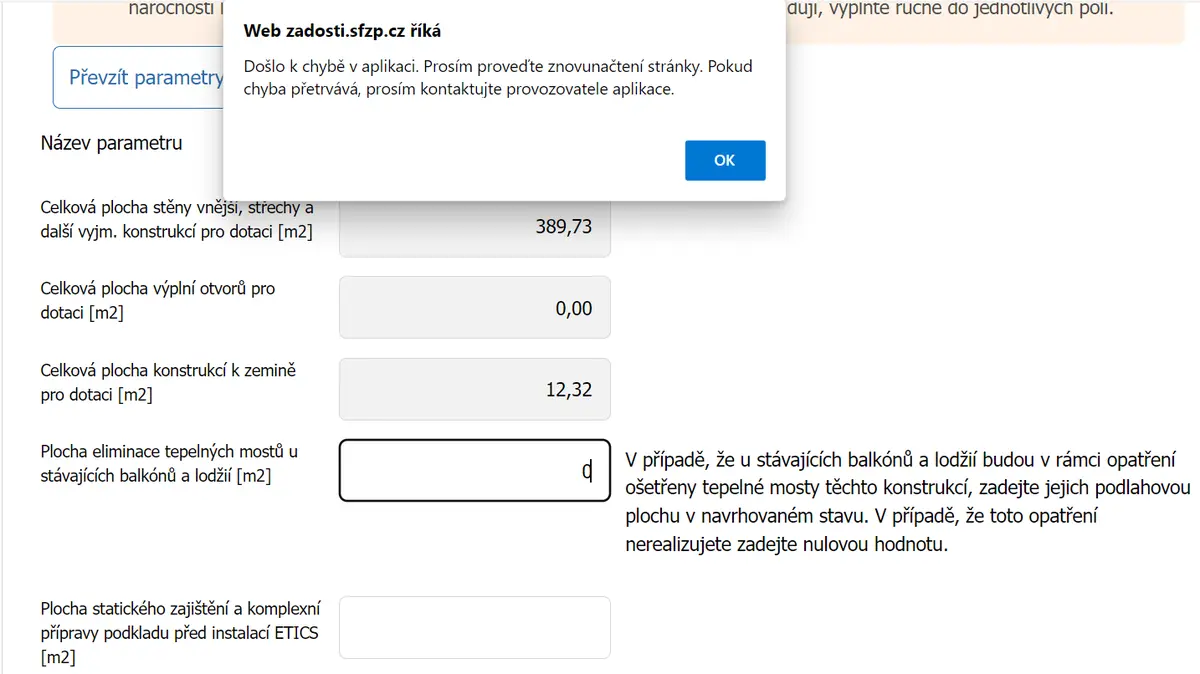Viewport: 1200px width, 674px height.
Task: Click the dialog title Web zadosti.sfzp.cz říká
Action: coord(343,30)
